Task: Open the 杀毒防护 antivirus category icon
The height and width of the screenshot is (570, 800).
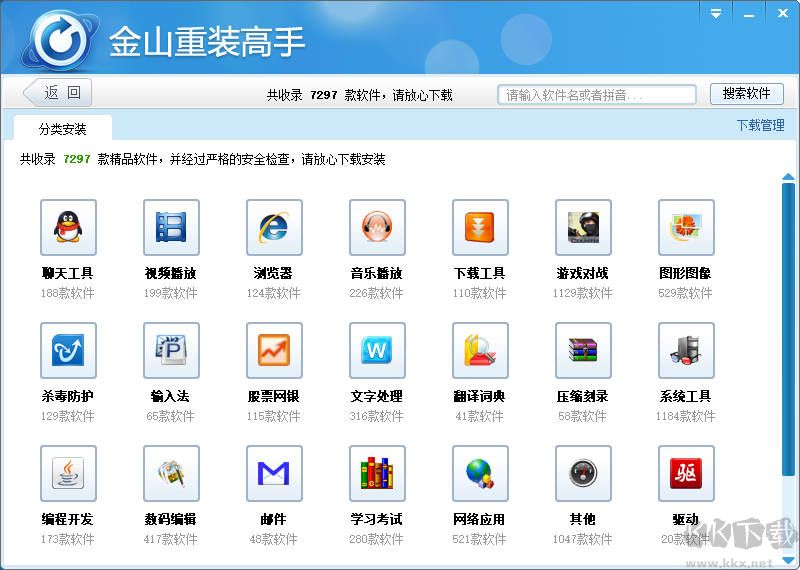Action: coord(68,351)
